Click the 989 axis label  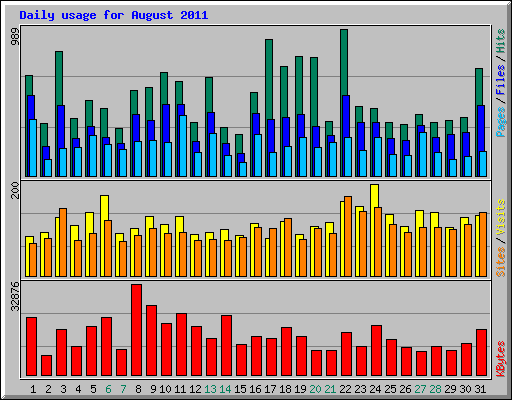coord(15,37)
